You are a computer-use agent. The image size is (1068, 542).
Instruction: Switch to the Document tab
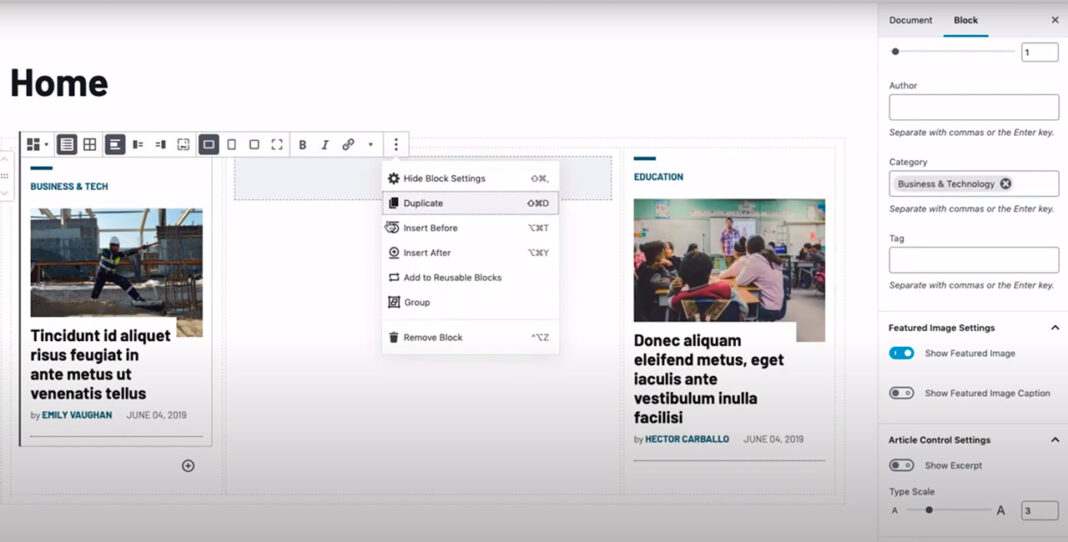pyautogui.click(x=910, y=20)
